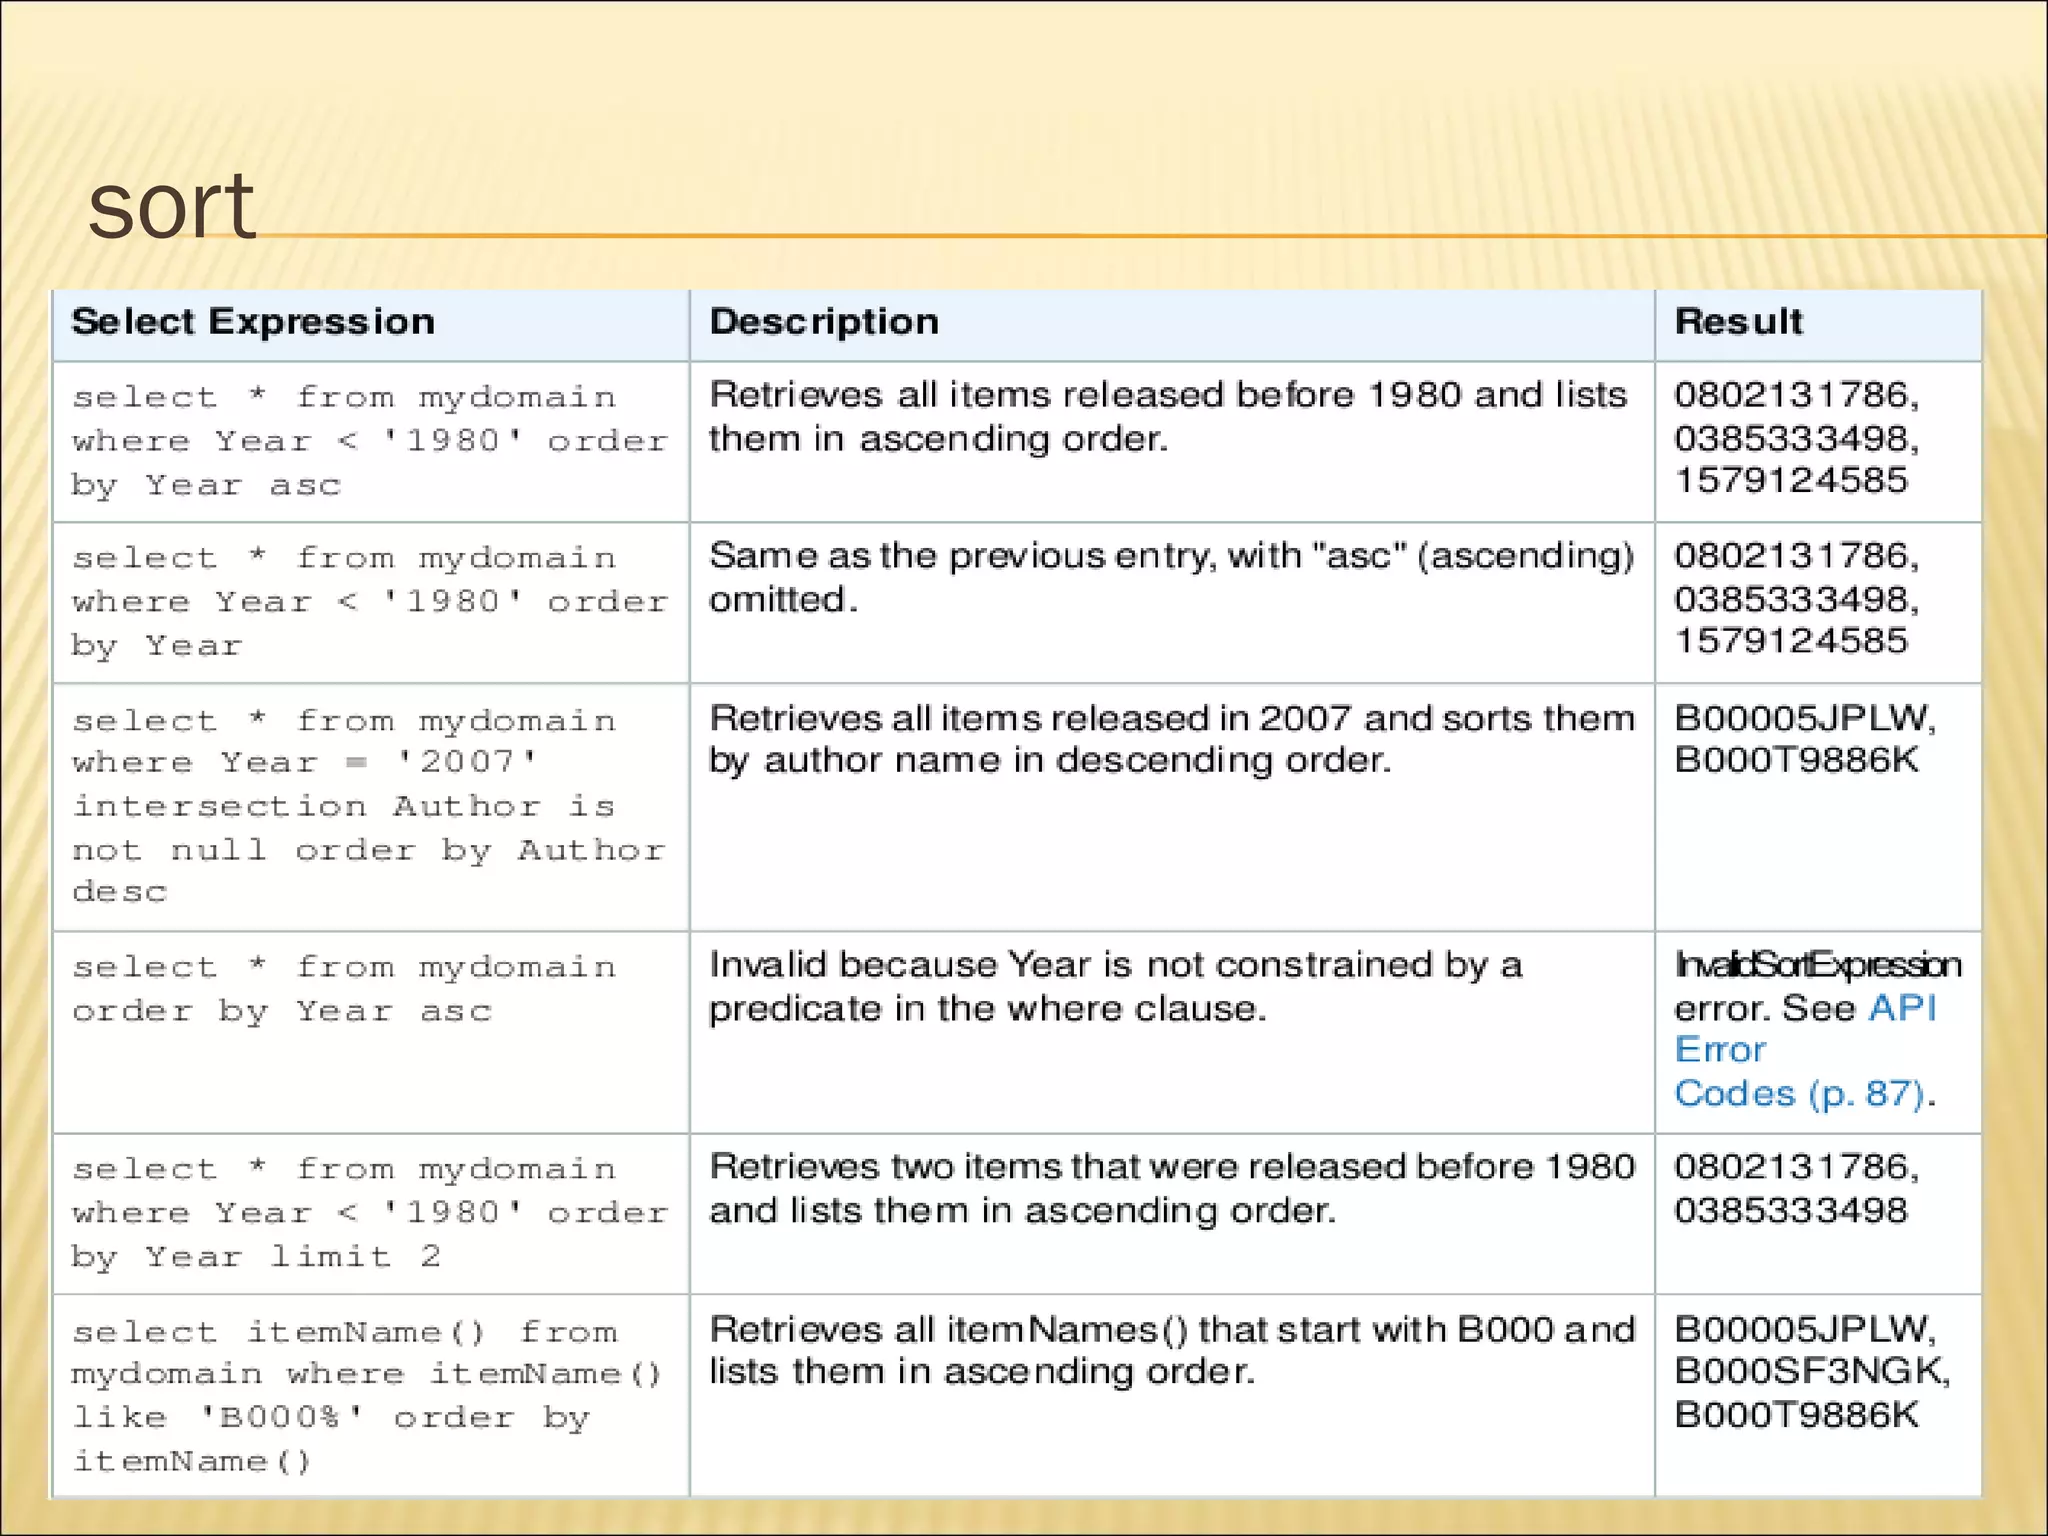Click the query ending 'order by Year' without asc

point(368,602)
